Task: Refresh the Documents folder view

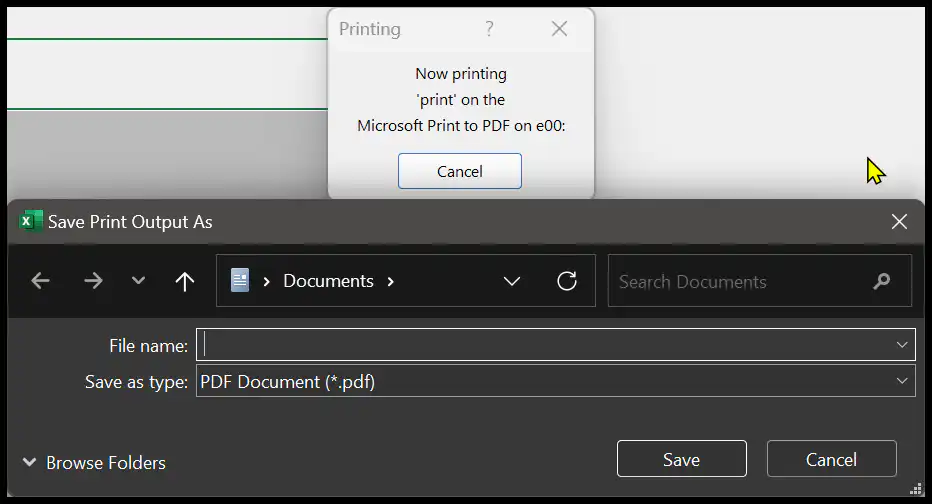Action: (x=567, y=281)
